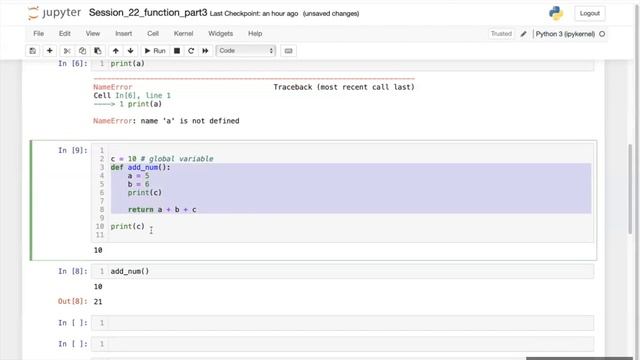Click the NameError 'a' is not defined message
Viewport: 640px width, 360px height.
[x=166, y=121]
